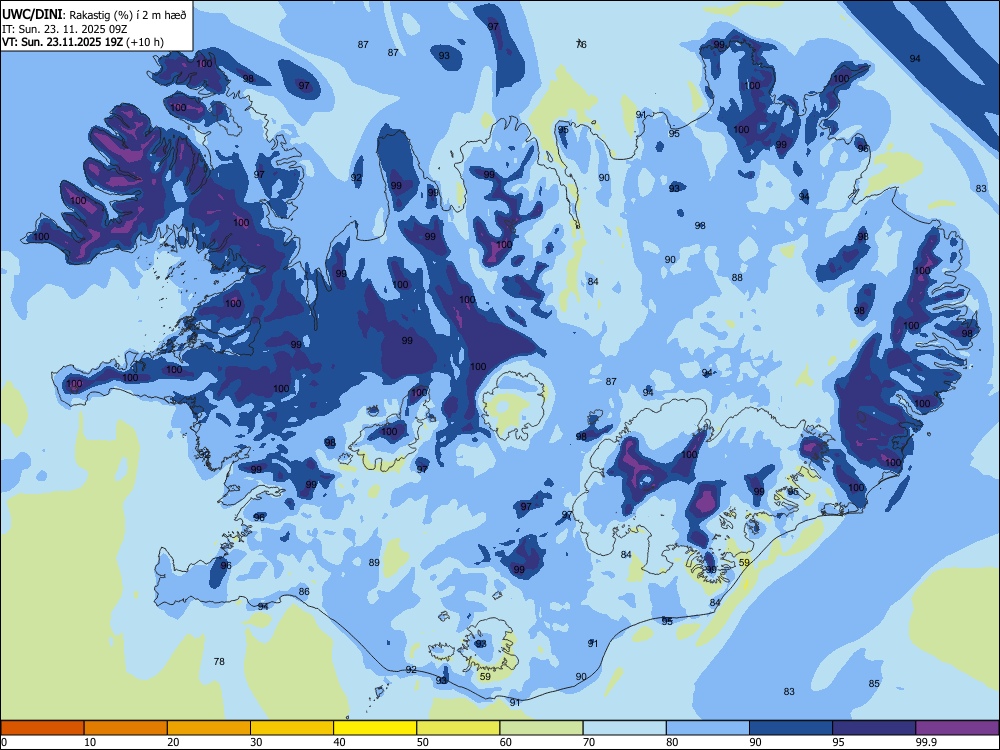The width and height of the screenshot is (1000, 750).
Task: Click the valid time line "VT: Sun. 23.11.2025 19Z"
Action: tap(62, 43)
